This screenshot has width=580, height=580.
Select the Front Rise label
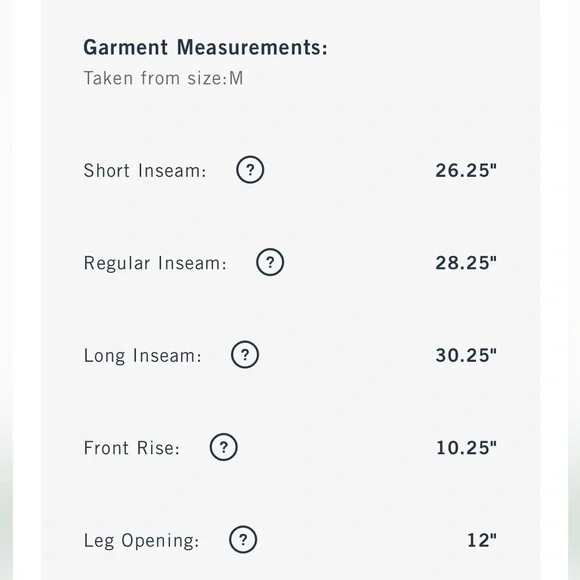pyautogui.click(x=131, y=448)
